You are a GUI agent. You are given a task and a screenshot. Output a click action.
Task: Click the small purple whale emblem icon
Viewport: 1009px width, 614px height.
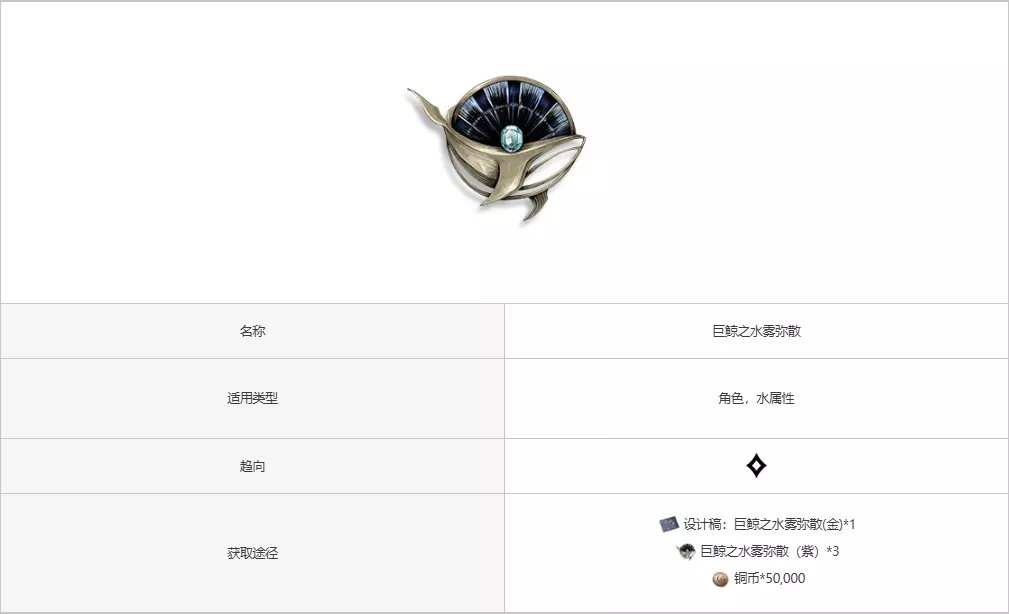point(686,551)
